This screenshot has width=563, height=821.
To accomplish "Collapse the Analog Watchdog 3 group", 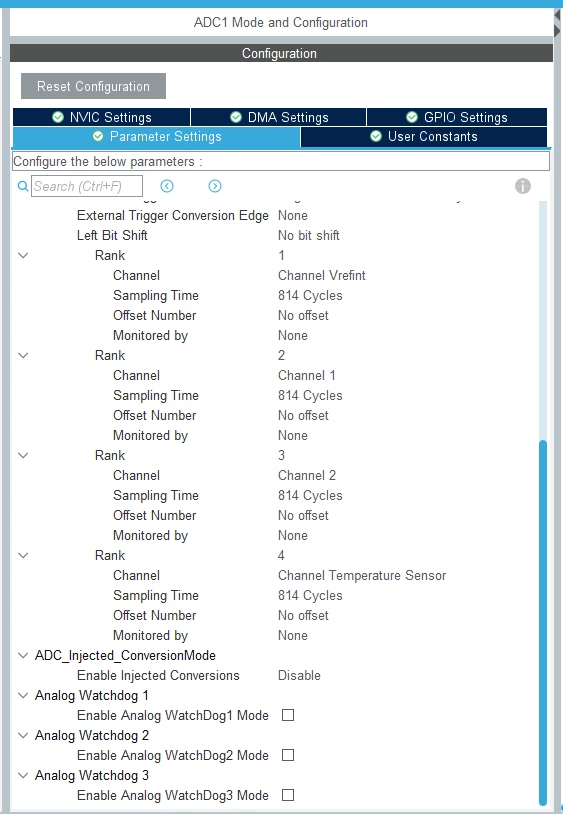I will pos(23,775).
